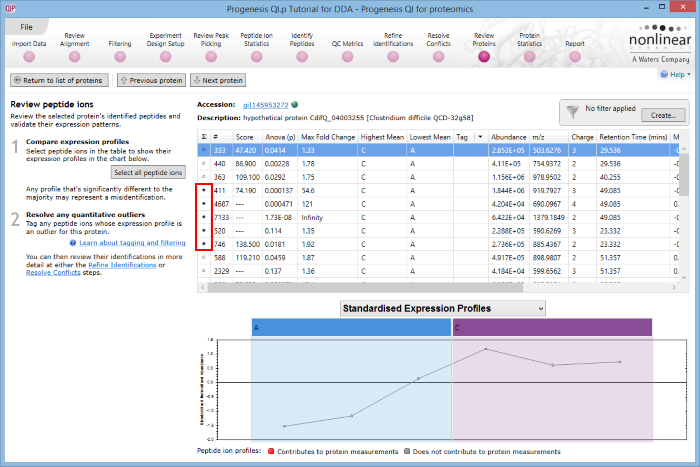Go to the Report step

(x=575, y=57)
